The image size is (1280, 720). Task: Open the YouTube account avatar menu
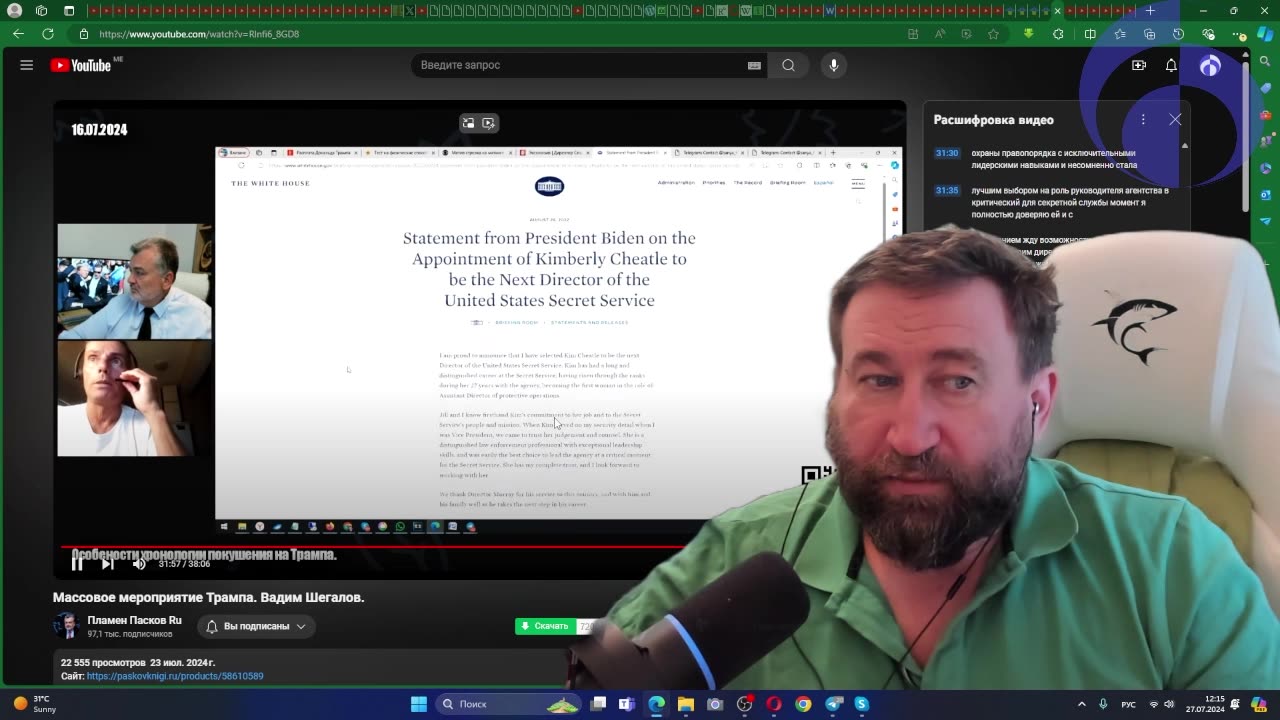pos(1210,66)
